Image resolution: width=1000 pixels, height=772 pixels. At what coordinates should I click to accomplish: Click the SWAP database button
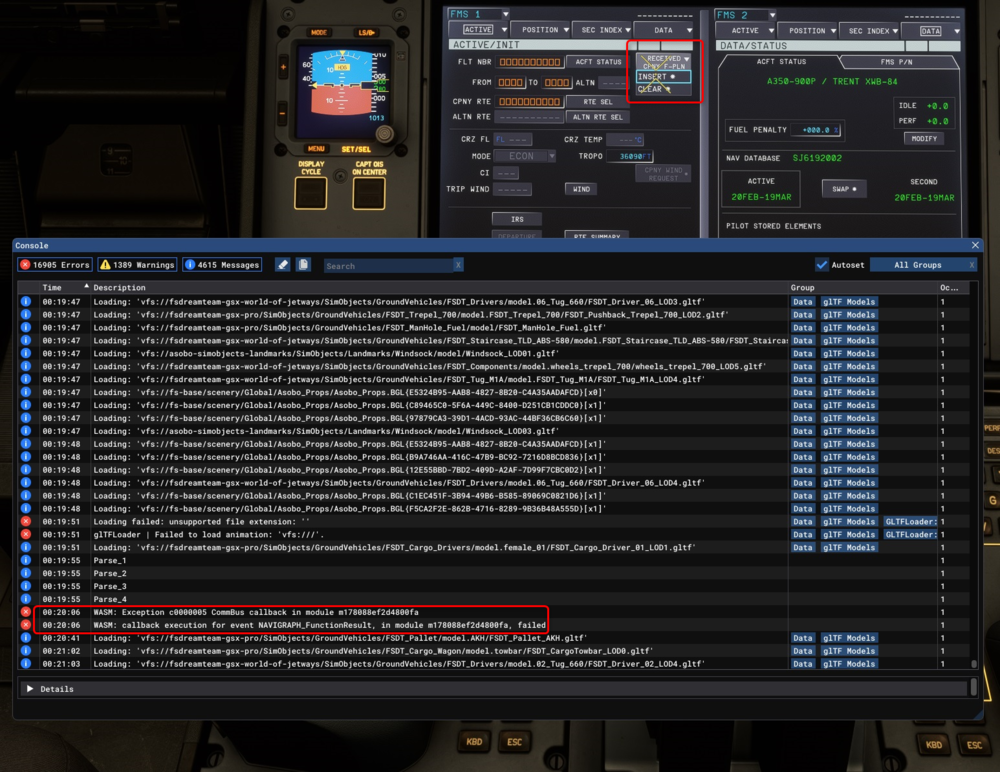843,188
